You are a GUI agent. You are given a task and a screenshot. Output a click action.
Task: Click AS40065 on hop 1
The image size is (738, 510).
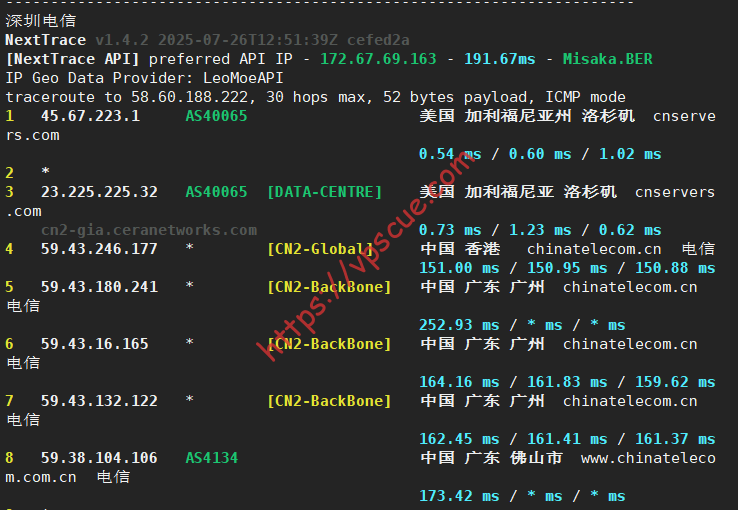click(216, 116)
